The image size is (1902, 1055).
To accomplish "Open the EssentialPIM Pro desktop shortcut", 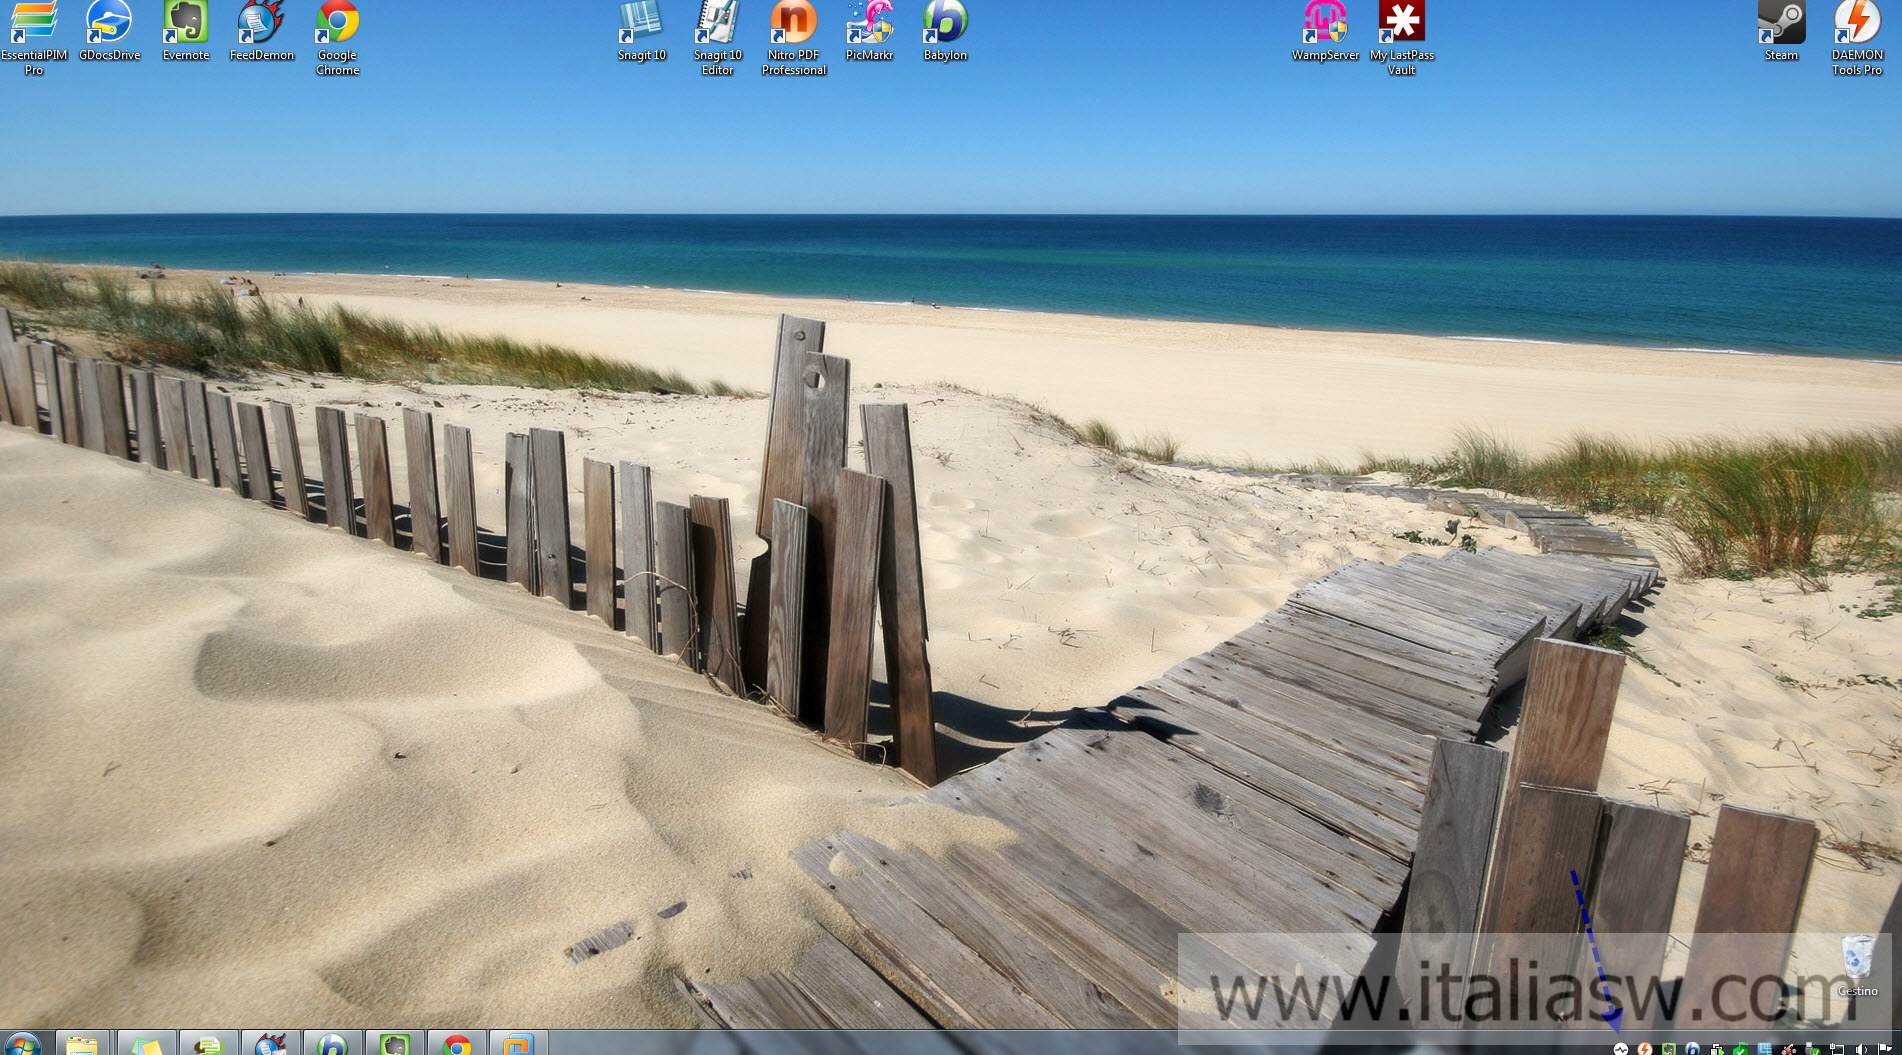I will [x=34, y=38].
